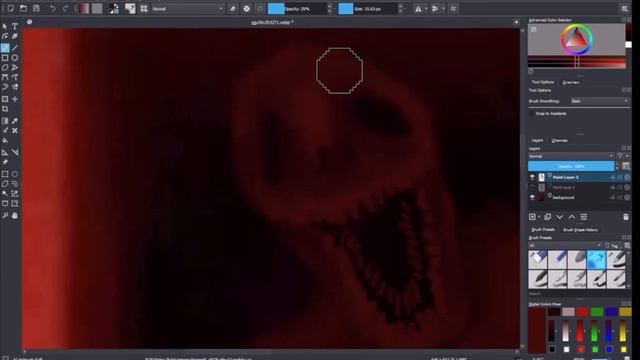The width and height of the screenshot is (640, 360).
Task: Select the Elliptical Selection tool
Action: pos(15,174)
